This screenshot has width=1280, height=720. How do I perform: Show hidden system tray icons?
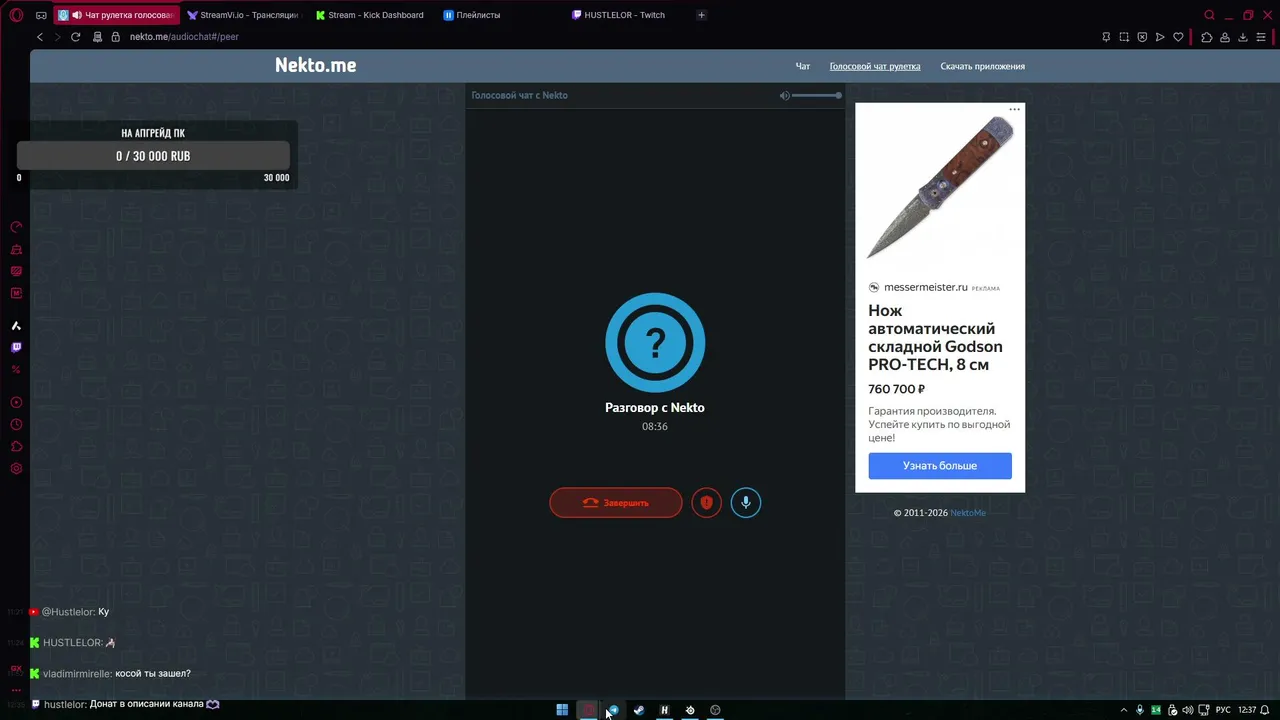pos(1123,710)
